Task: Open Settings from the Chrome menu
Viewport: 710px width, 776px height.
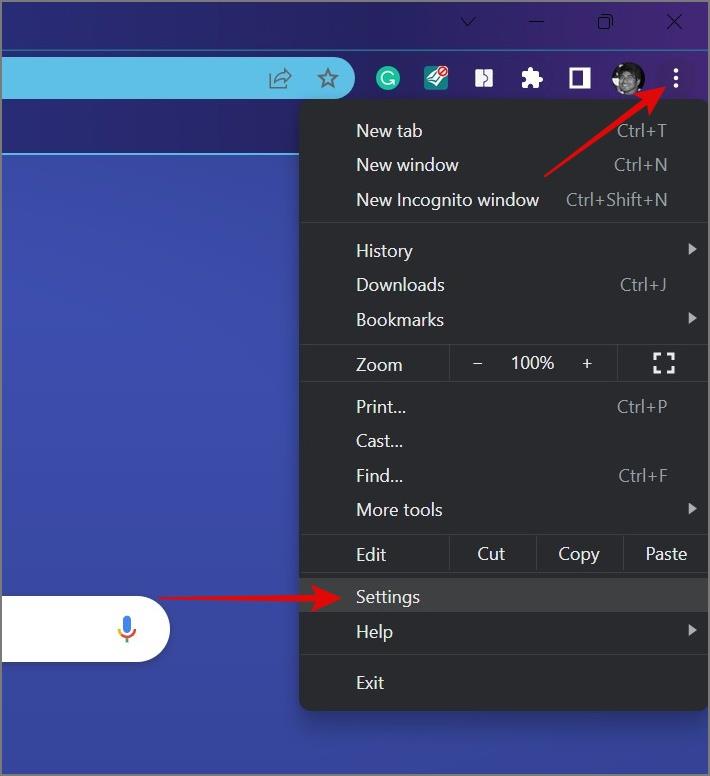Action: (504, 597)
